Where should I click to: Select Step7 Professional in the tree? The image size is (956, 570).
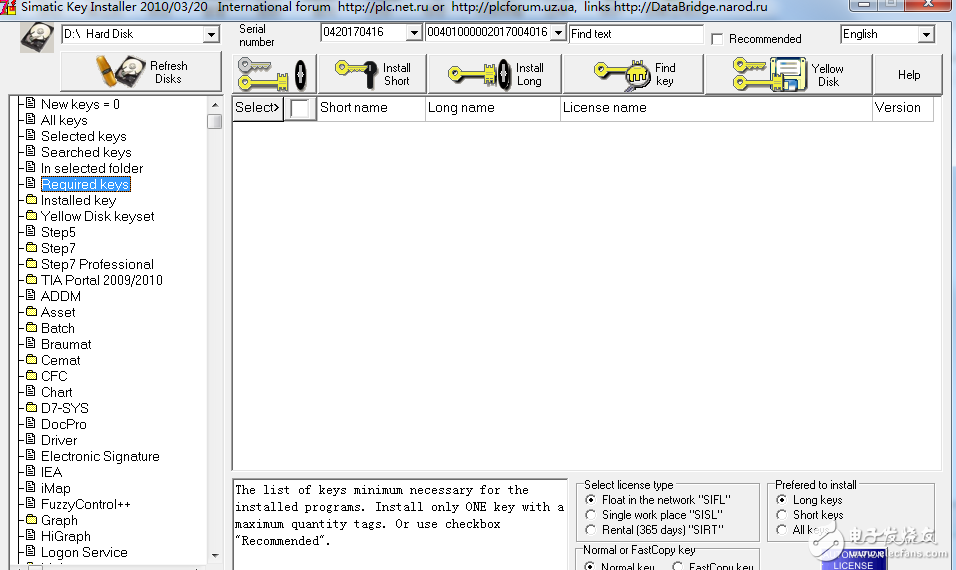(97, 264)
